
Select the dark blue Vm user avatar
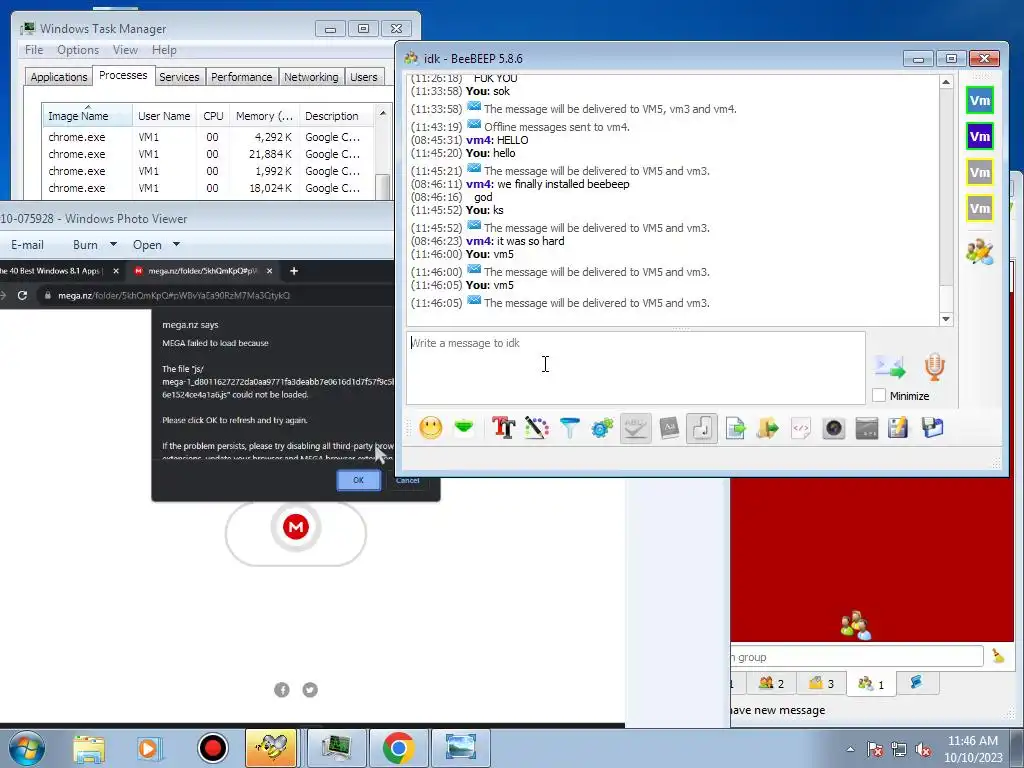tap(980, 136)
